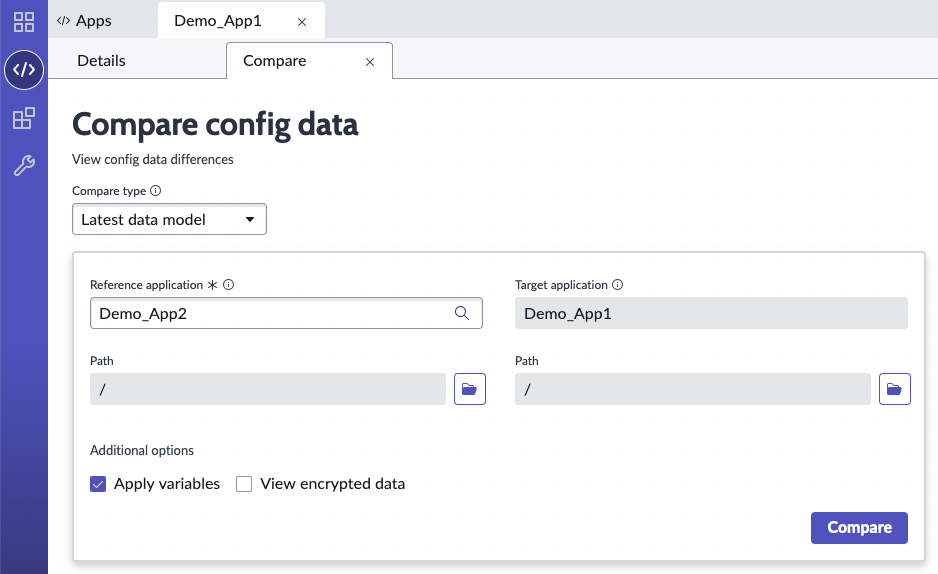Open the modules blocks icon in sidebar
This screenshot has height=574, width=938.
[x=24, y=118]
